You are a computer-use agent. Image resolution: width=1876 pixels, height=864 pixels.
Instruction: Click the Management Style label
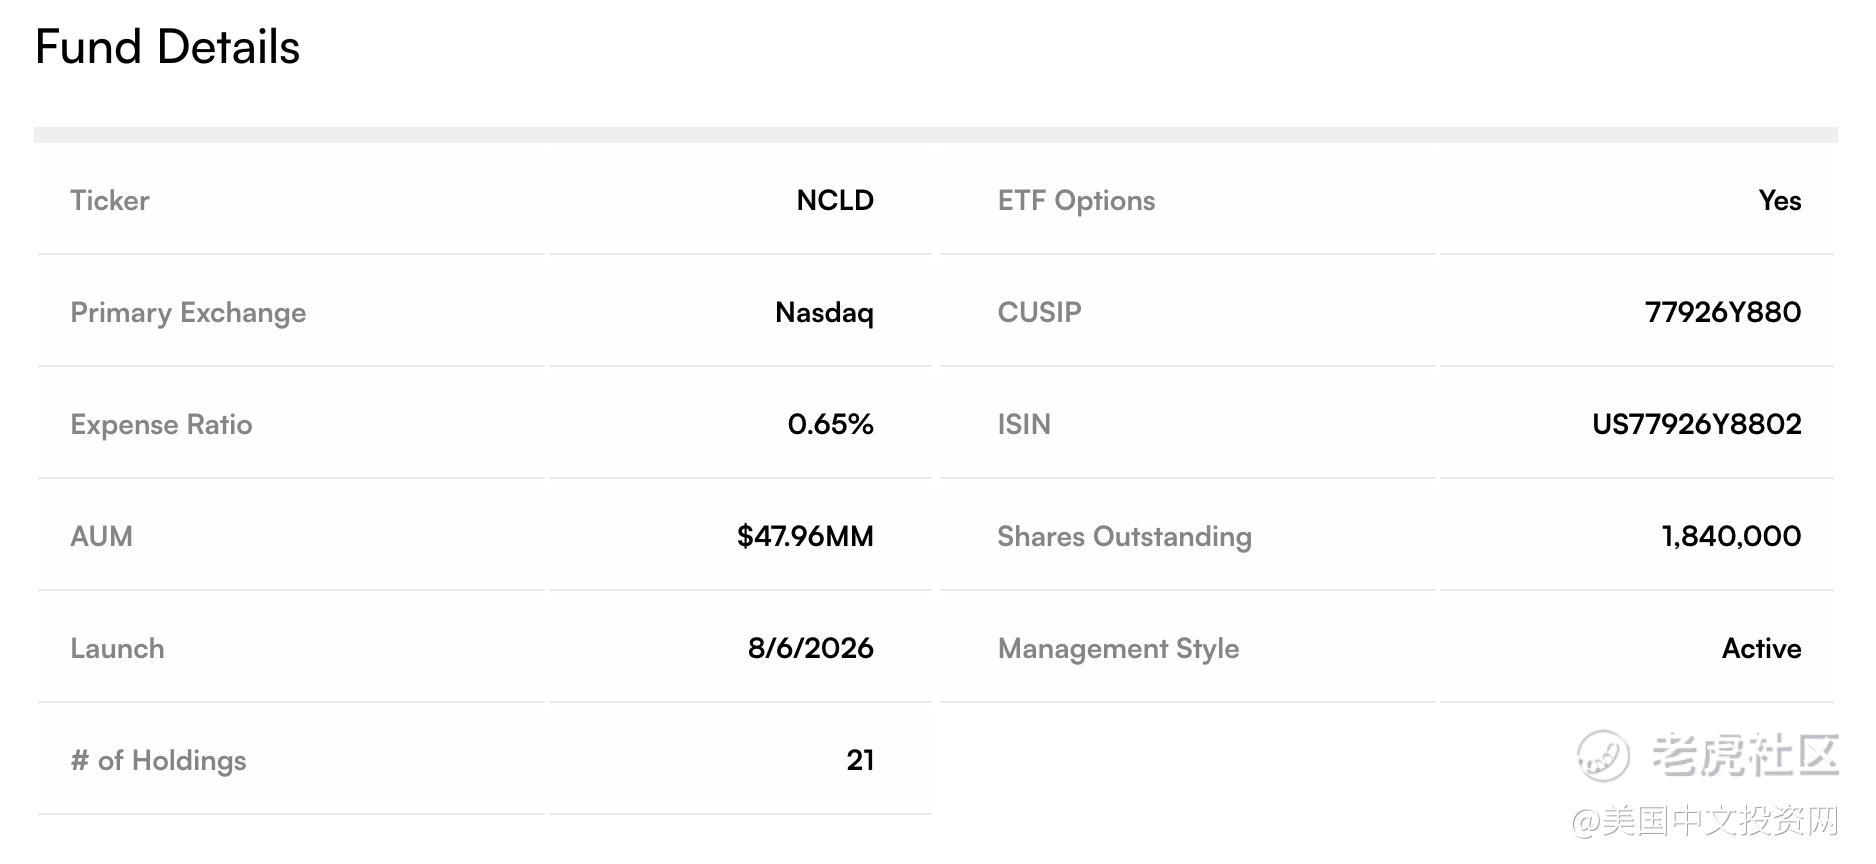[1118, 649]
